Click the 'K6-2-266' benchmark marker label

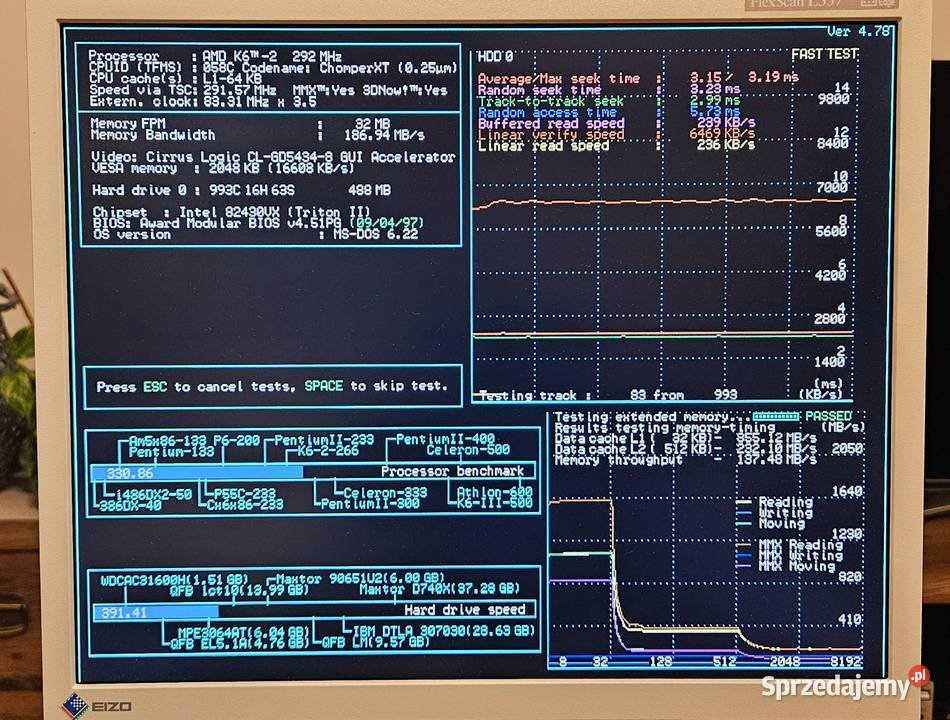(x=328, y=452)
